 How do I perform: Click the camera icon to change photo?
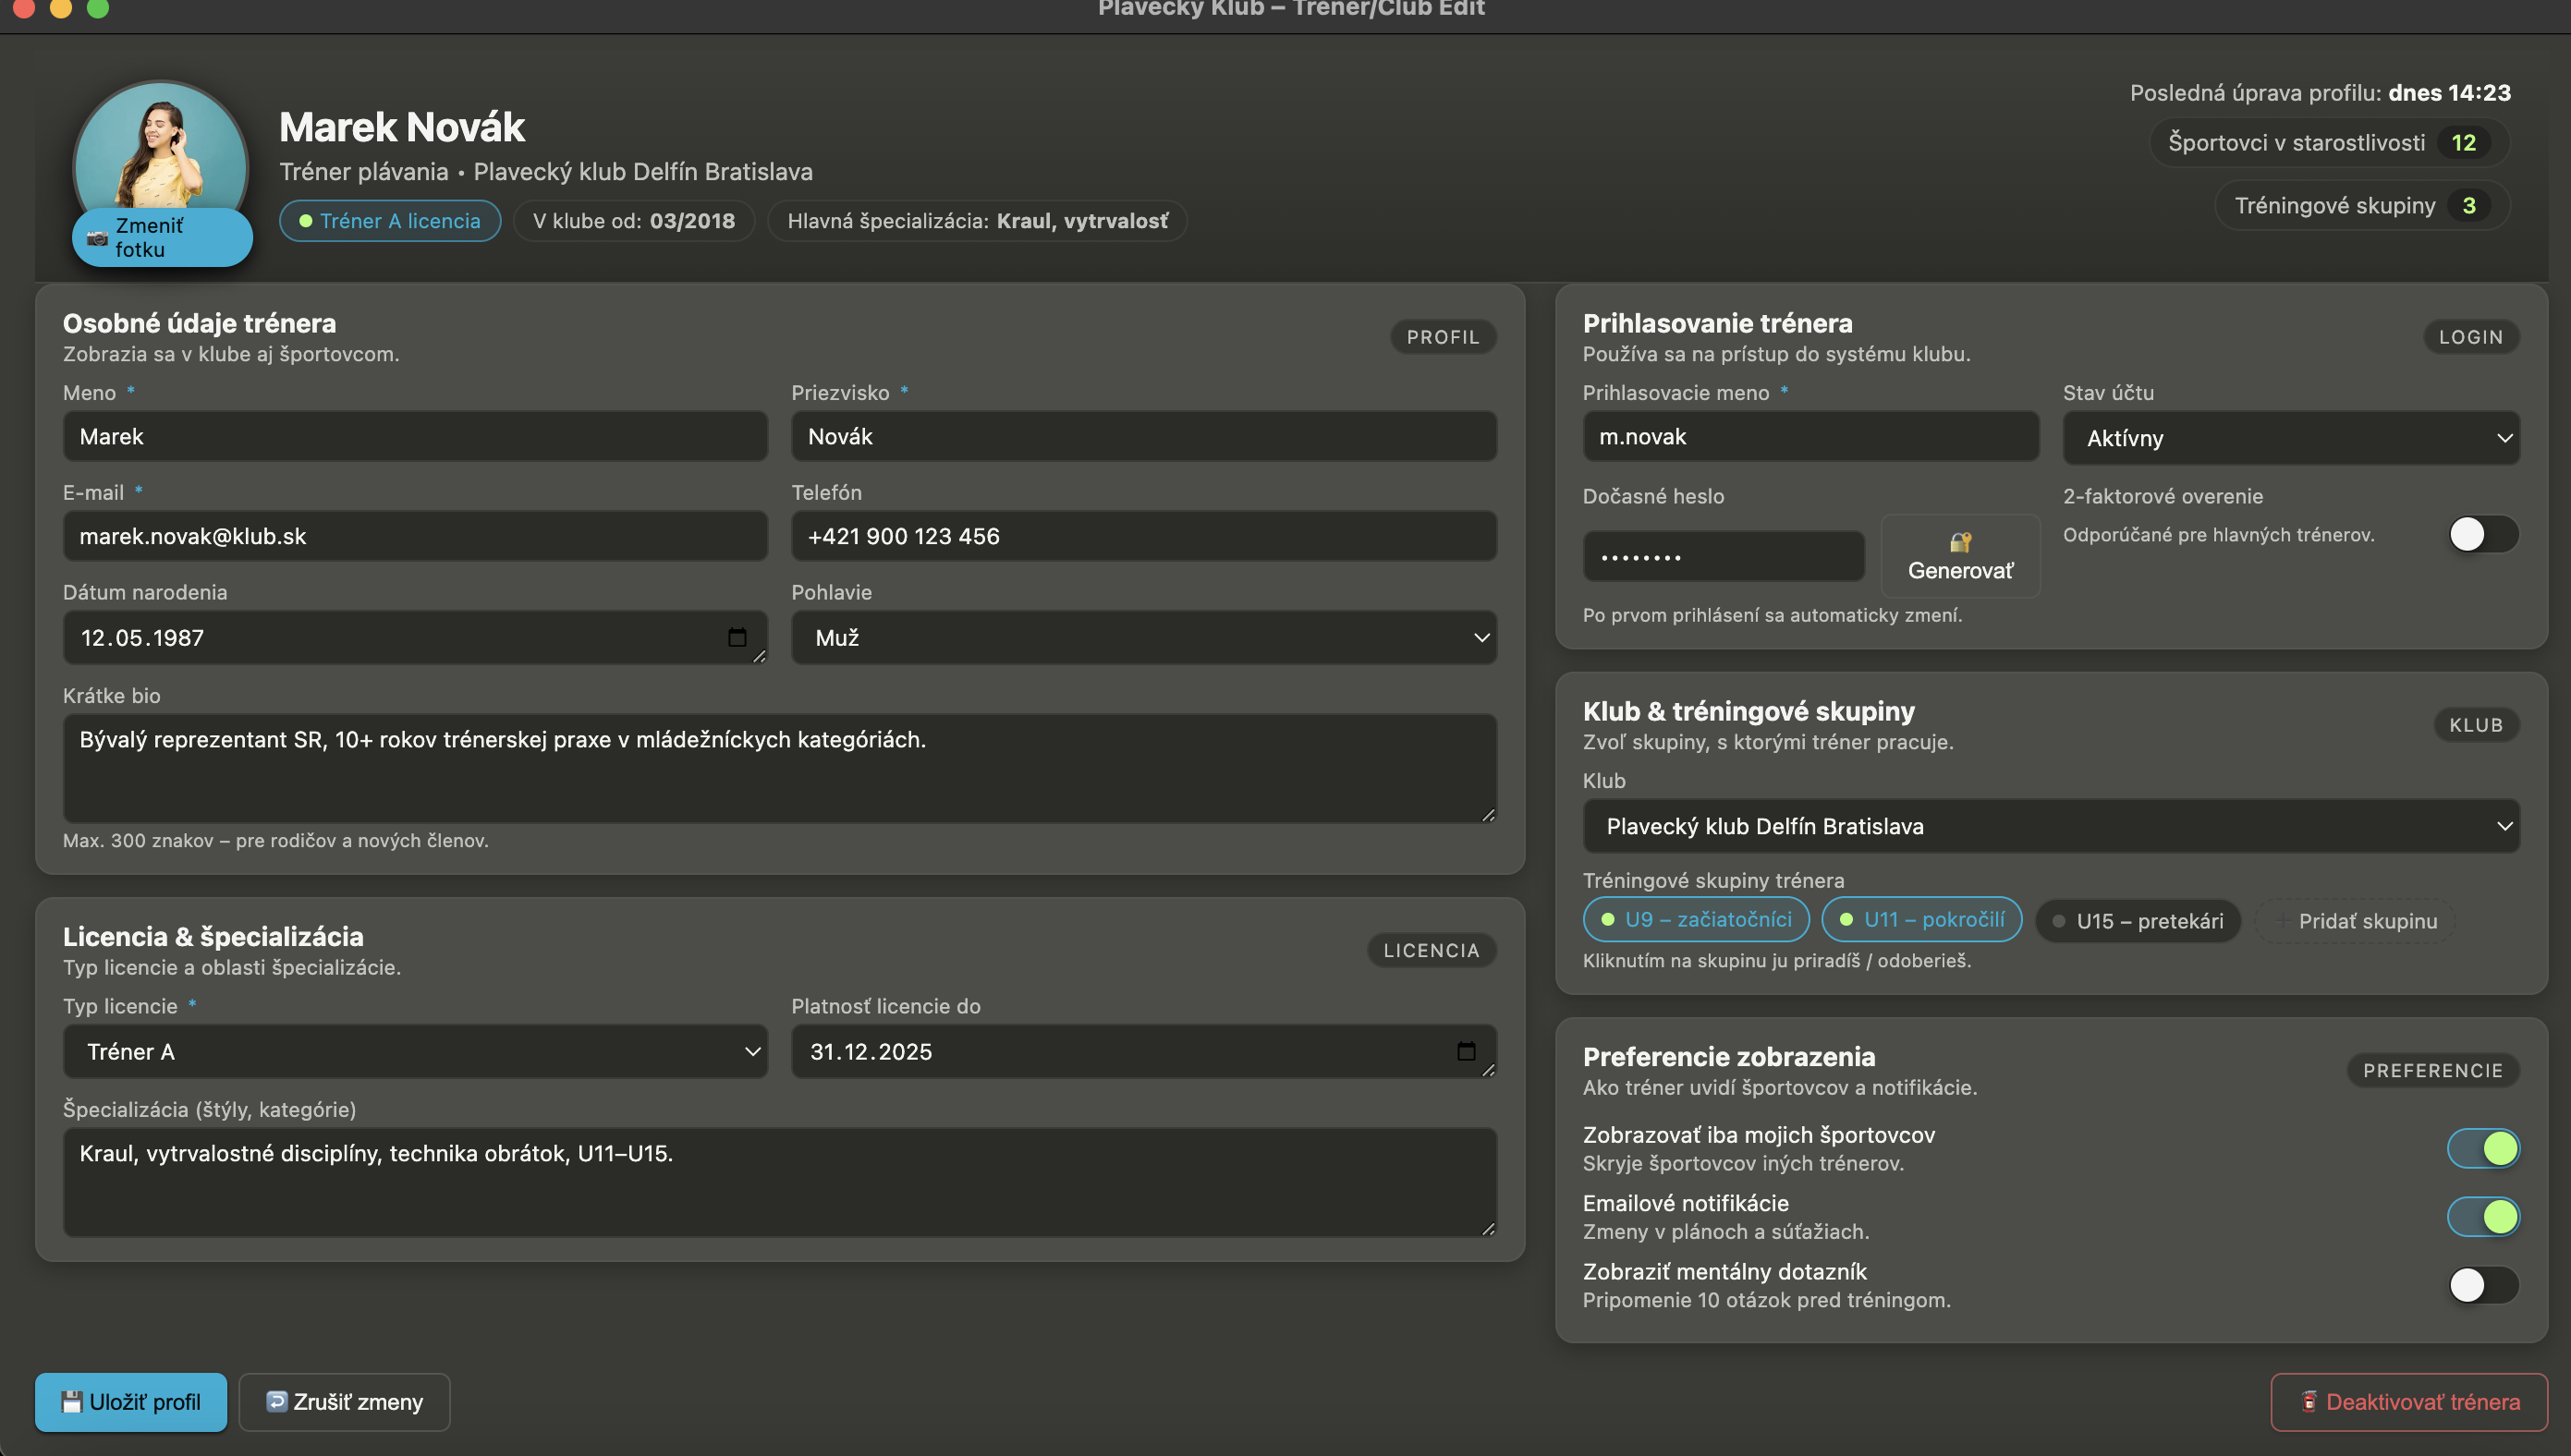(97, 238)
